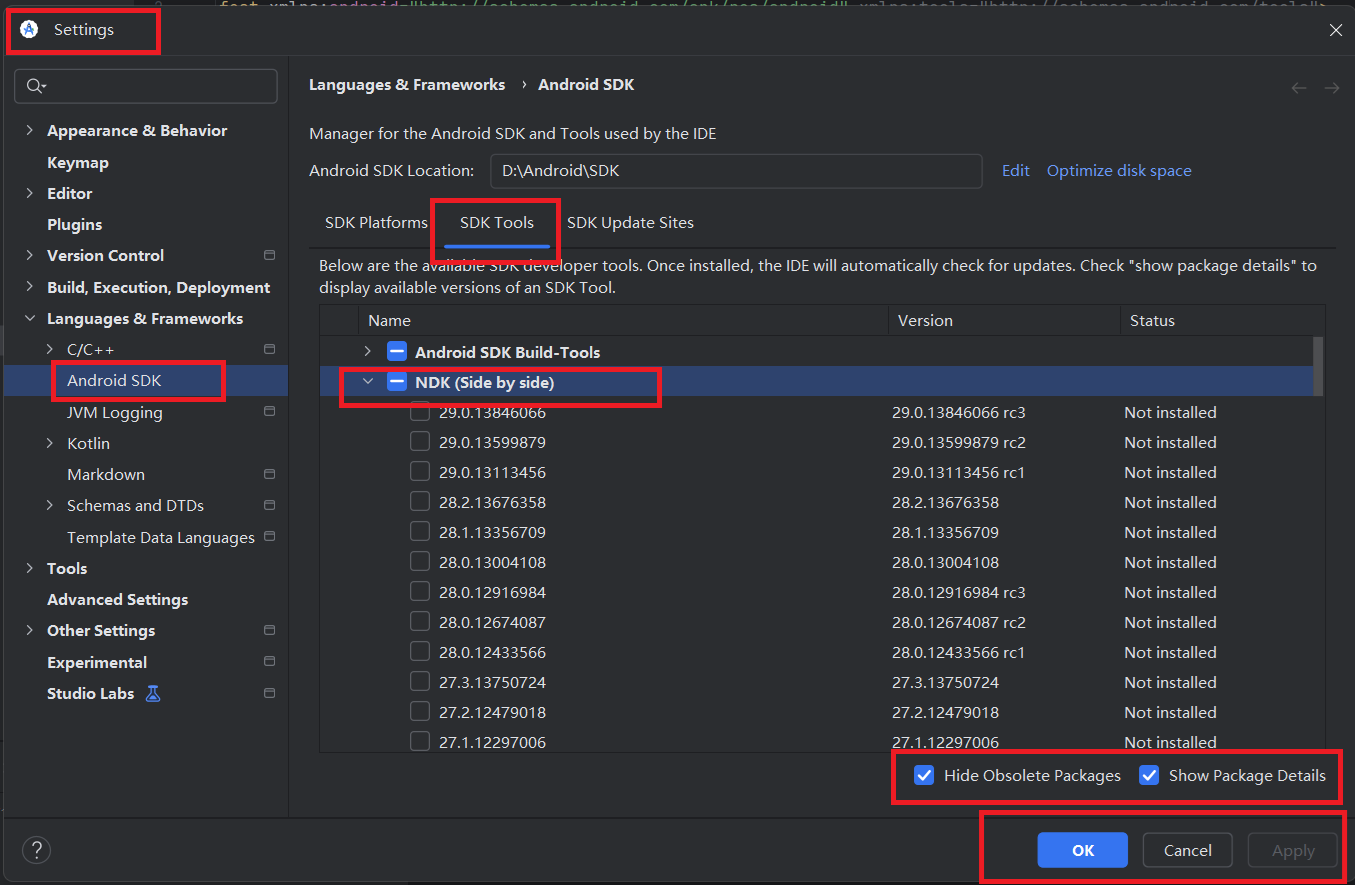Click the Android Studio logo icon in title bar

coord(29,29)
